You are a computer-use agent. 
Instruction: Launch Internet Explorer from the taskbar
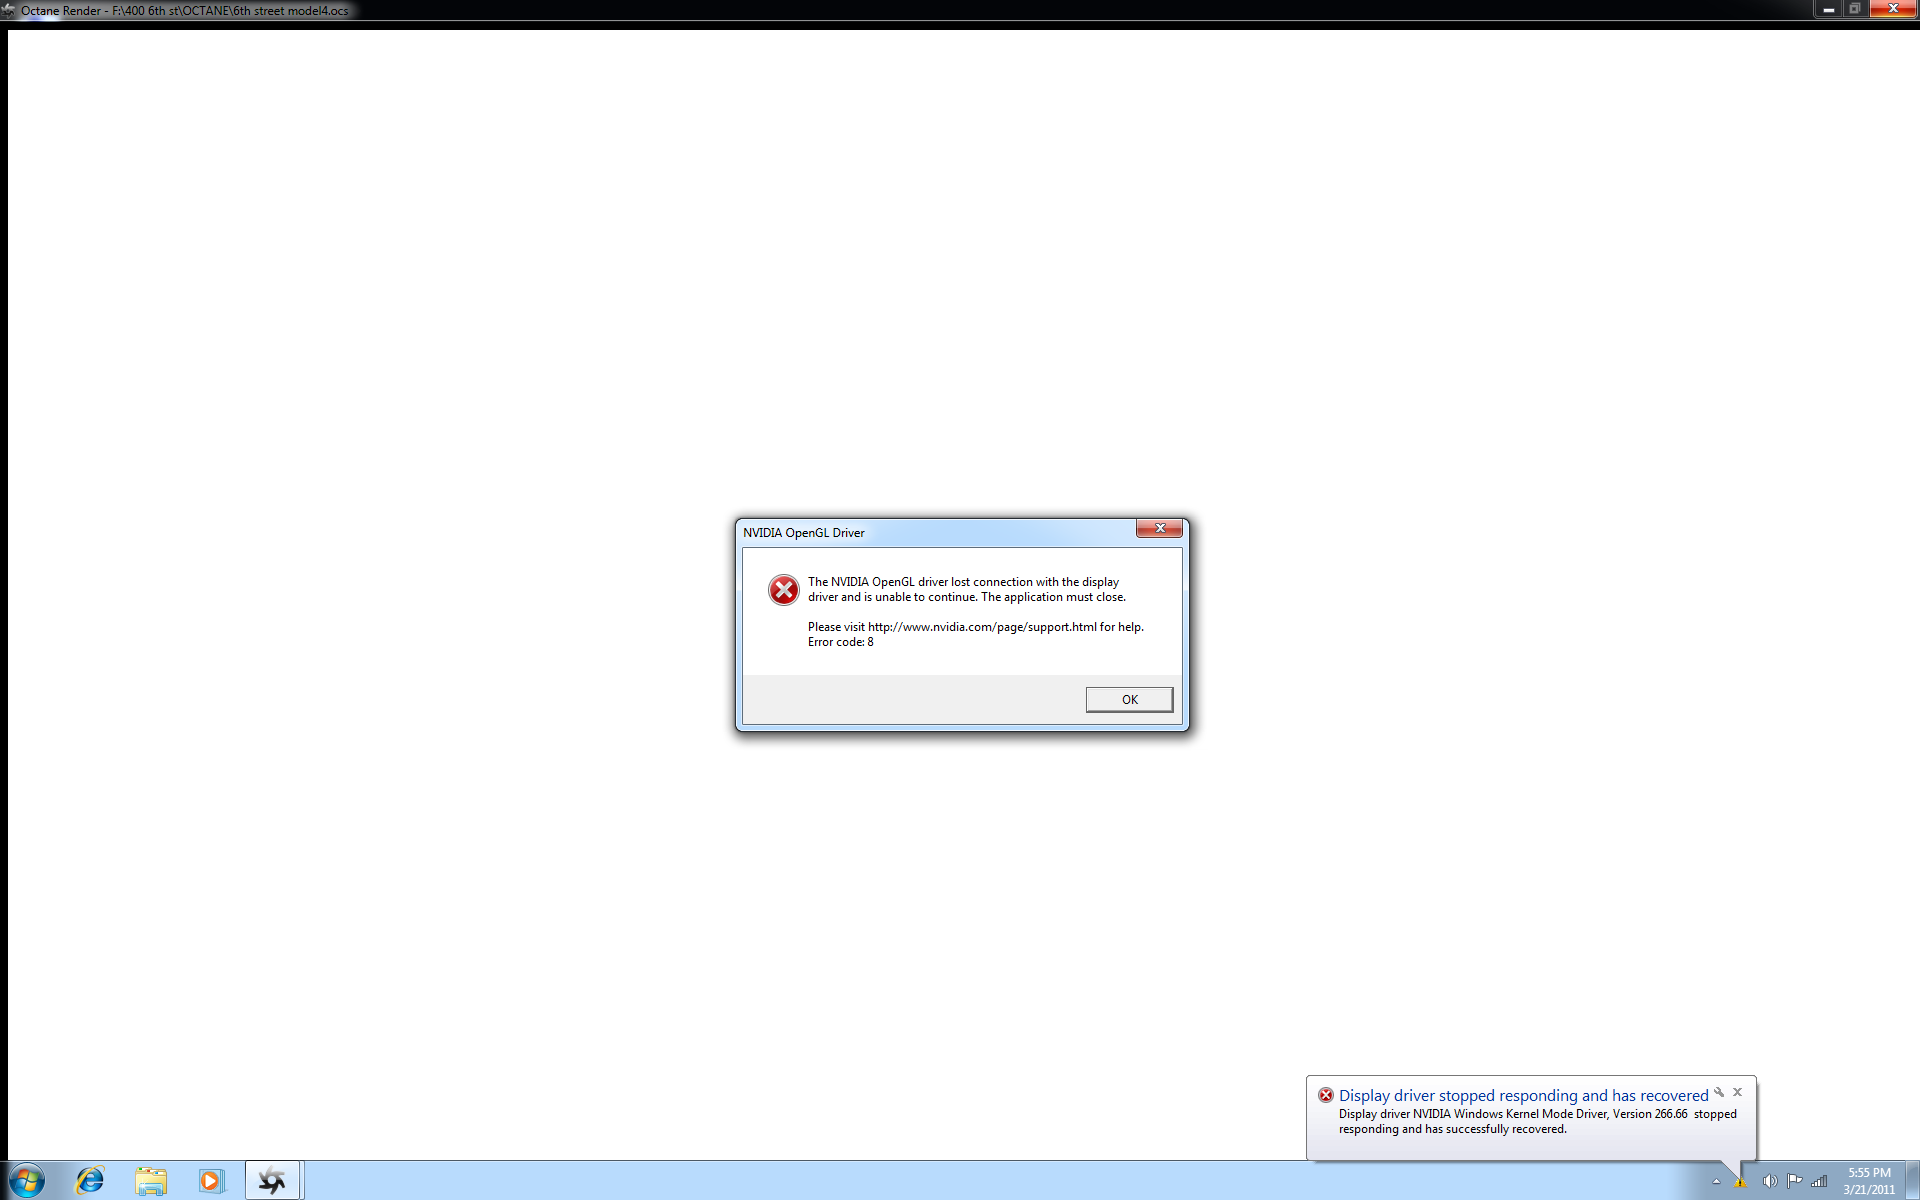point(90,1181)
